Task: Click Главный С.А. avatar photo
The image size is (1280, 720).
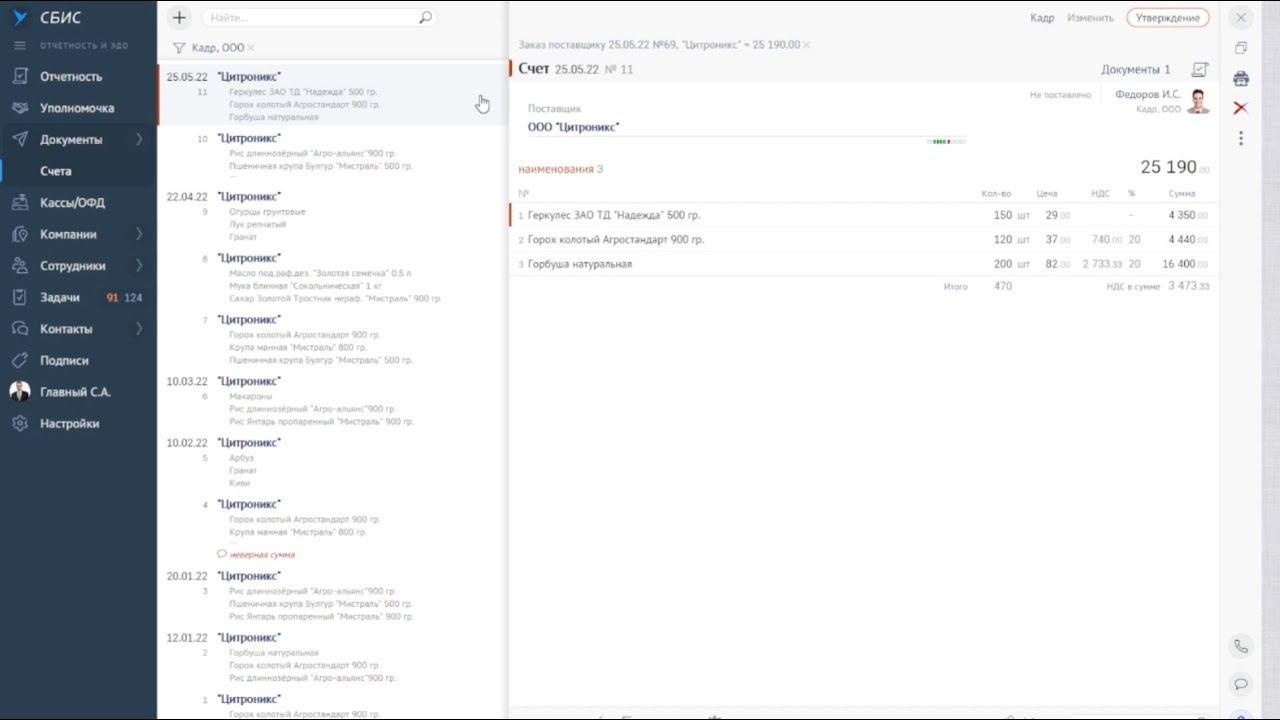Action: coord(19,392)
